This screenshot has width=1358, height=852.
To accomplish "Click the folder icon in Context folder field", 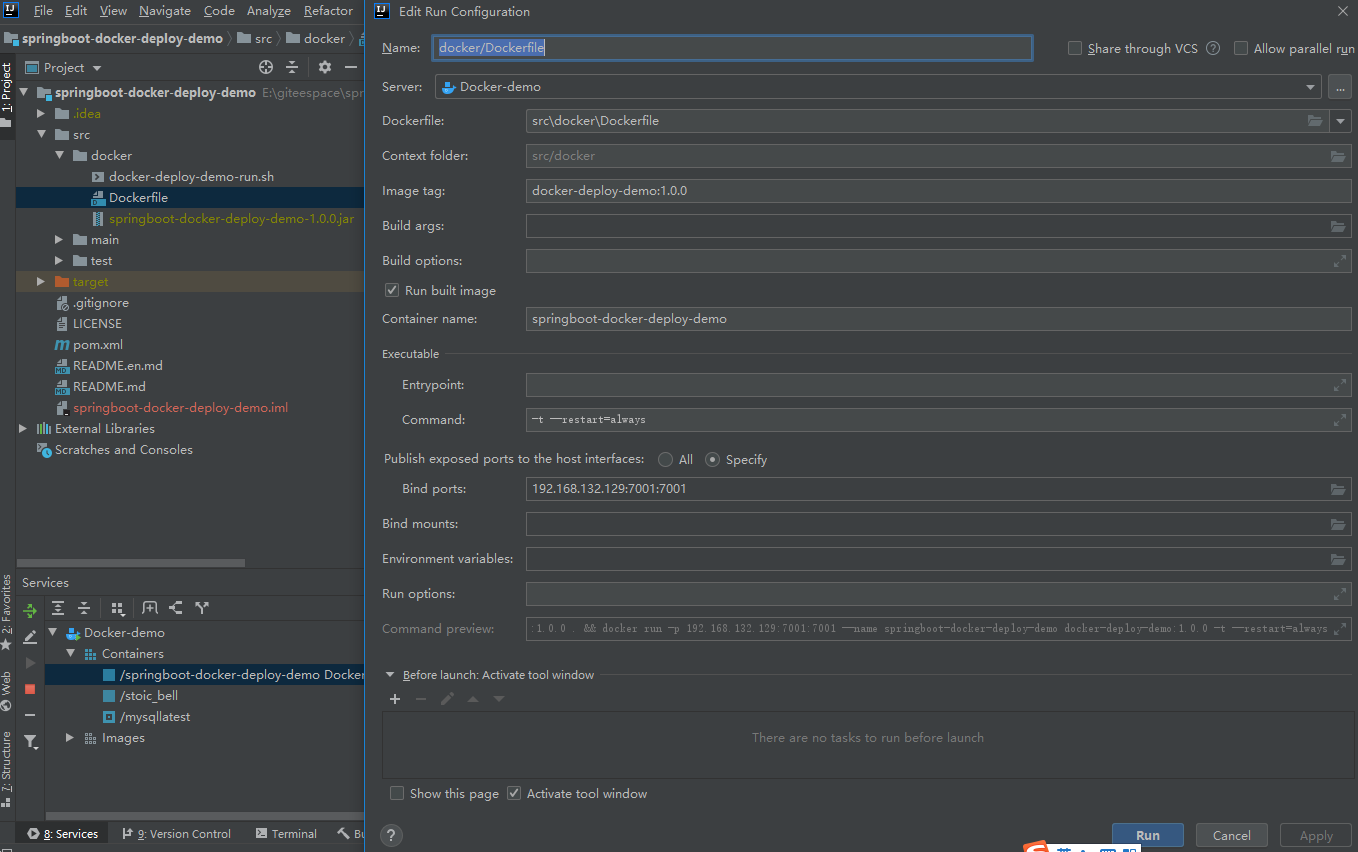I will pyautogui.click(x=1338, y=156).
